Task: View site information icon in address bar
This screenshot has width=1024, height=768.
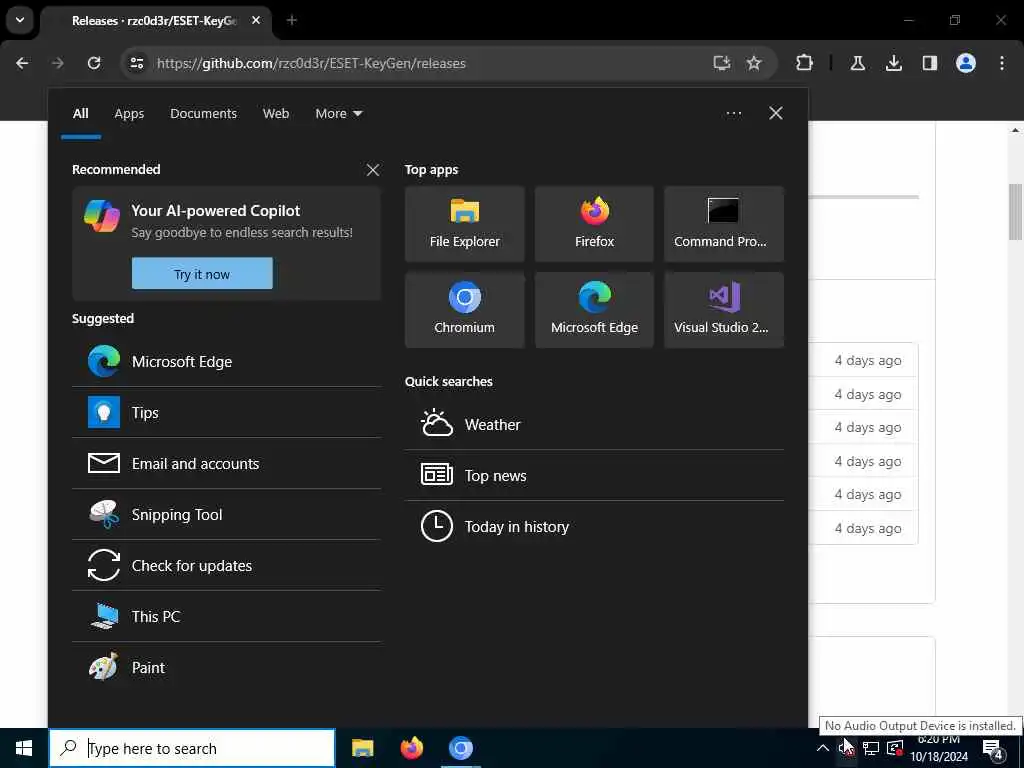Action: tap(136, 63)
